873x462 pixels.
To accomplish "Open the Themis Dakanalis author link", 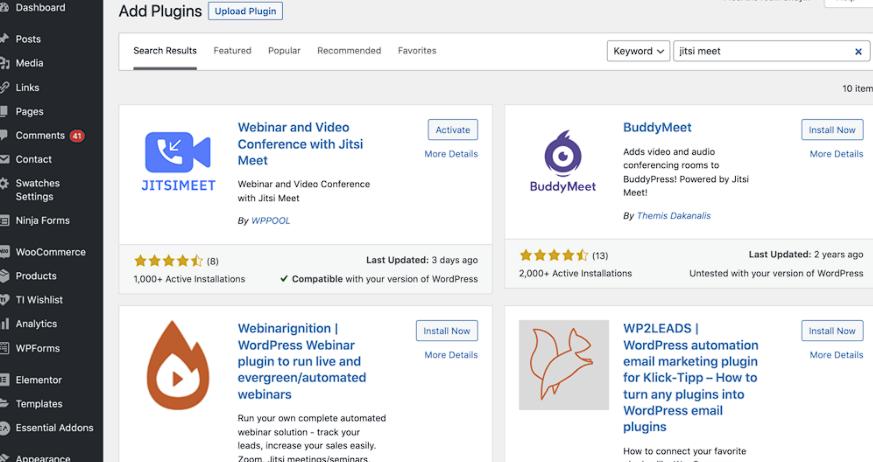I will [674, 216].
